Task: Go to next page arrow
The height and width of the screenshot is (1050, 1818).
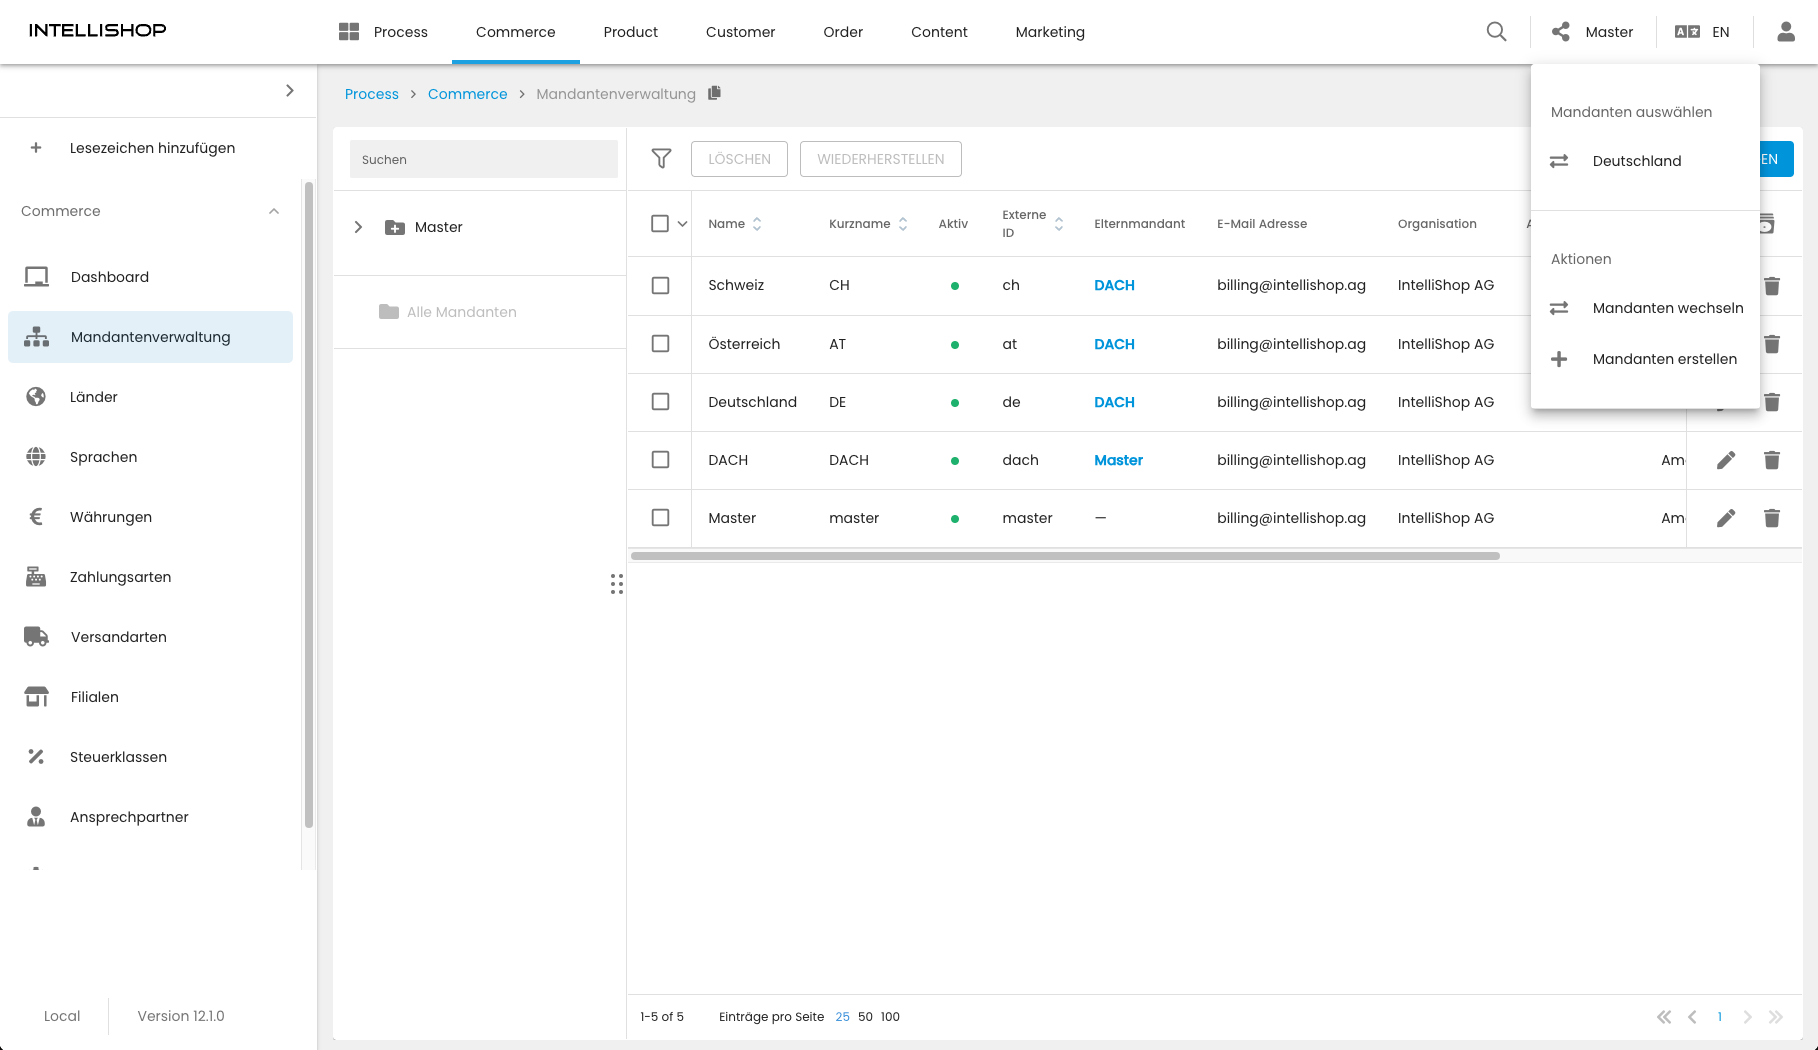Action: coord(1747,1017)
